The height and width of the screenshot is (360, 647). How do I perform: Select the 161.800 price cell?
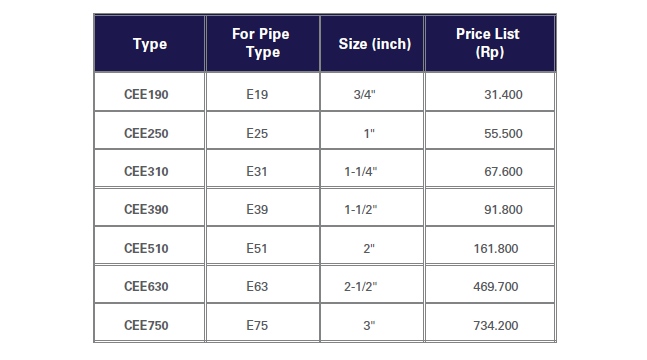[x=490, y=245]
